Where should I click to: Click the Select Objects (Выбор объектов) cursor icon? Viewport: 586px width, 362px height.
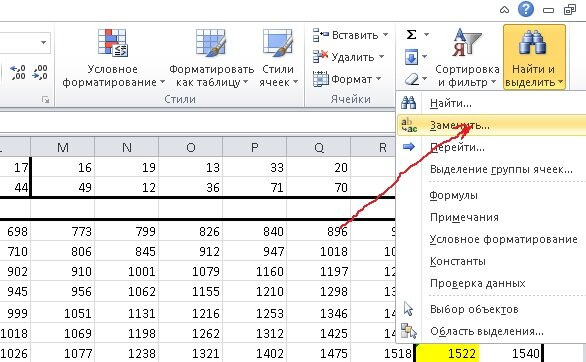click(x=408, y=309)
